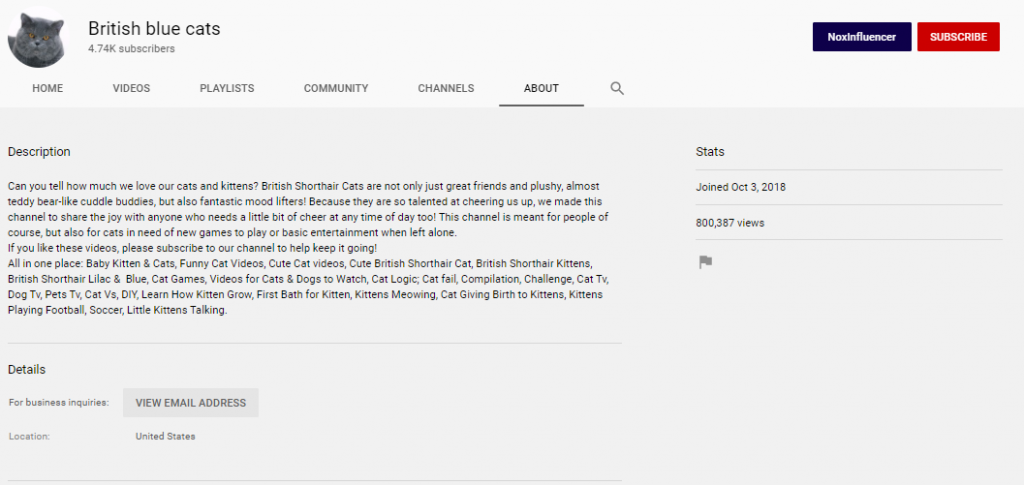Viewport: 1024px width, 485px height.
Task: Click the 800,387 views stat
Action: point(730,223)
